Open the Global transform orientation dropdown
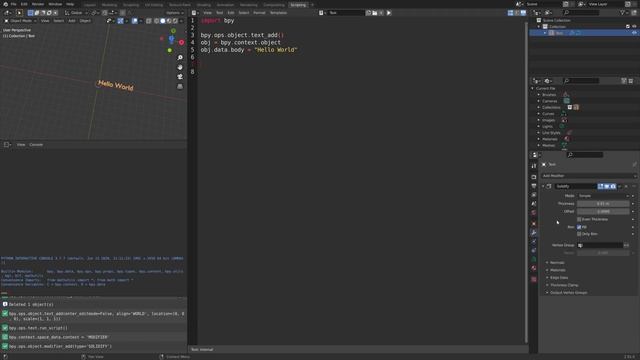Screen dimensions: 640x360 tap(76, 13)
